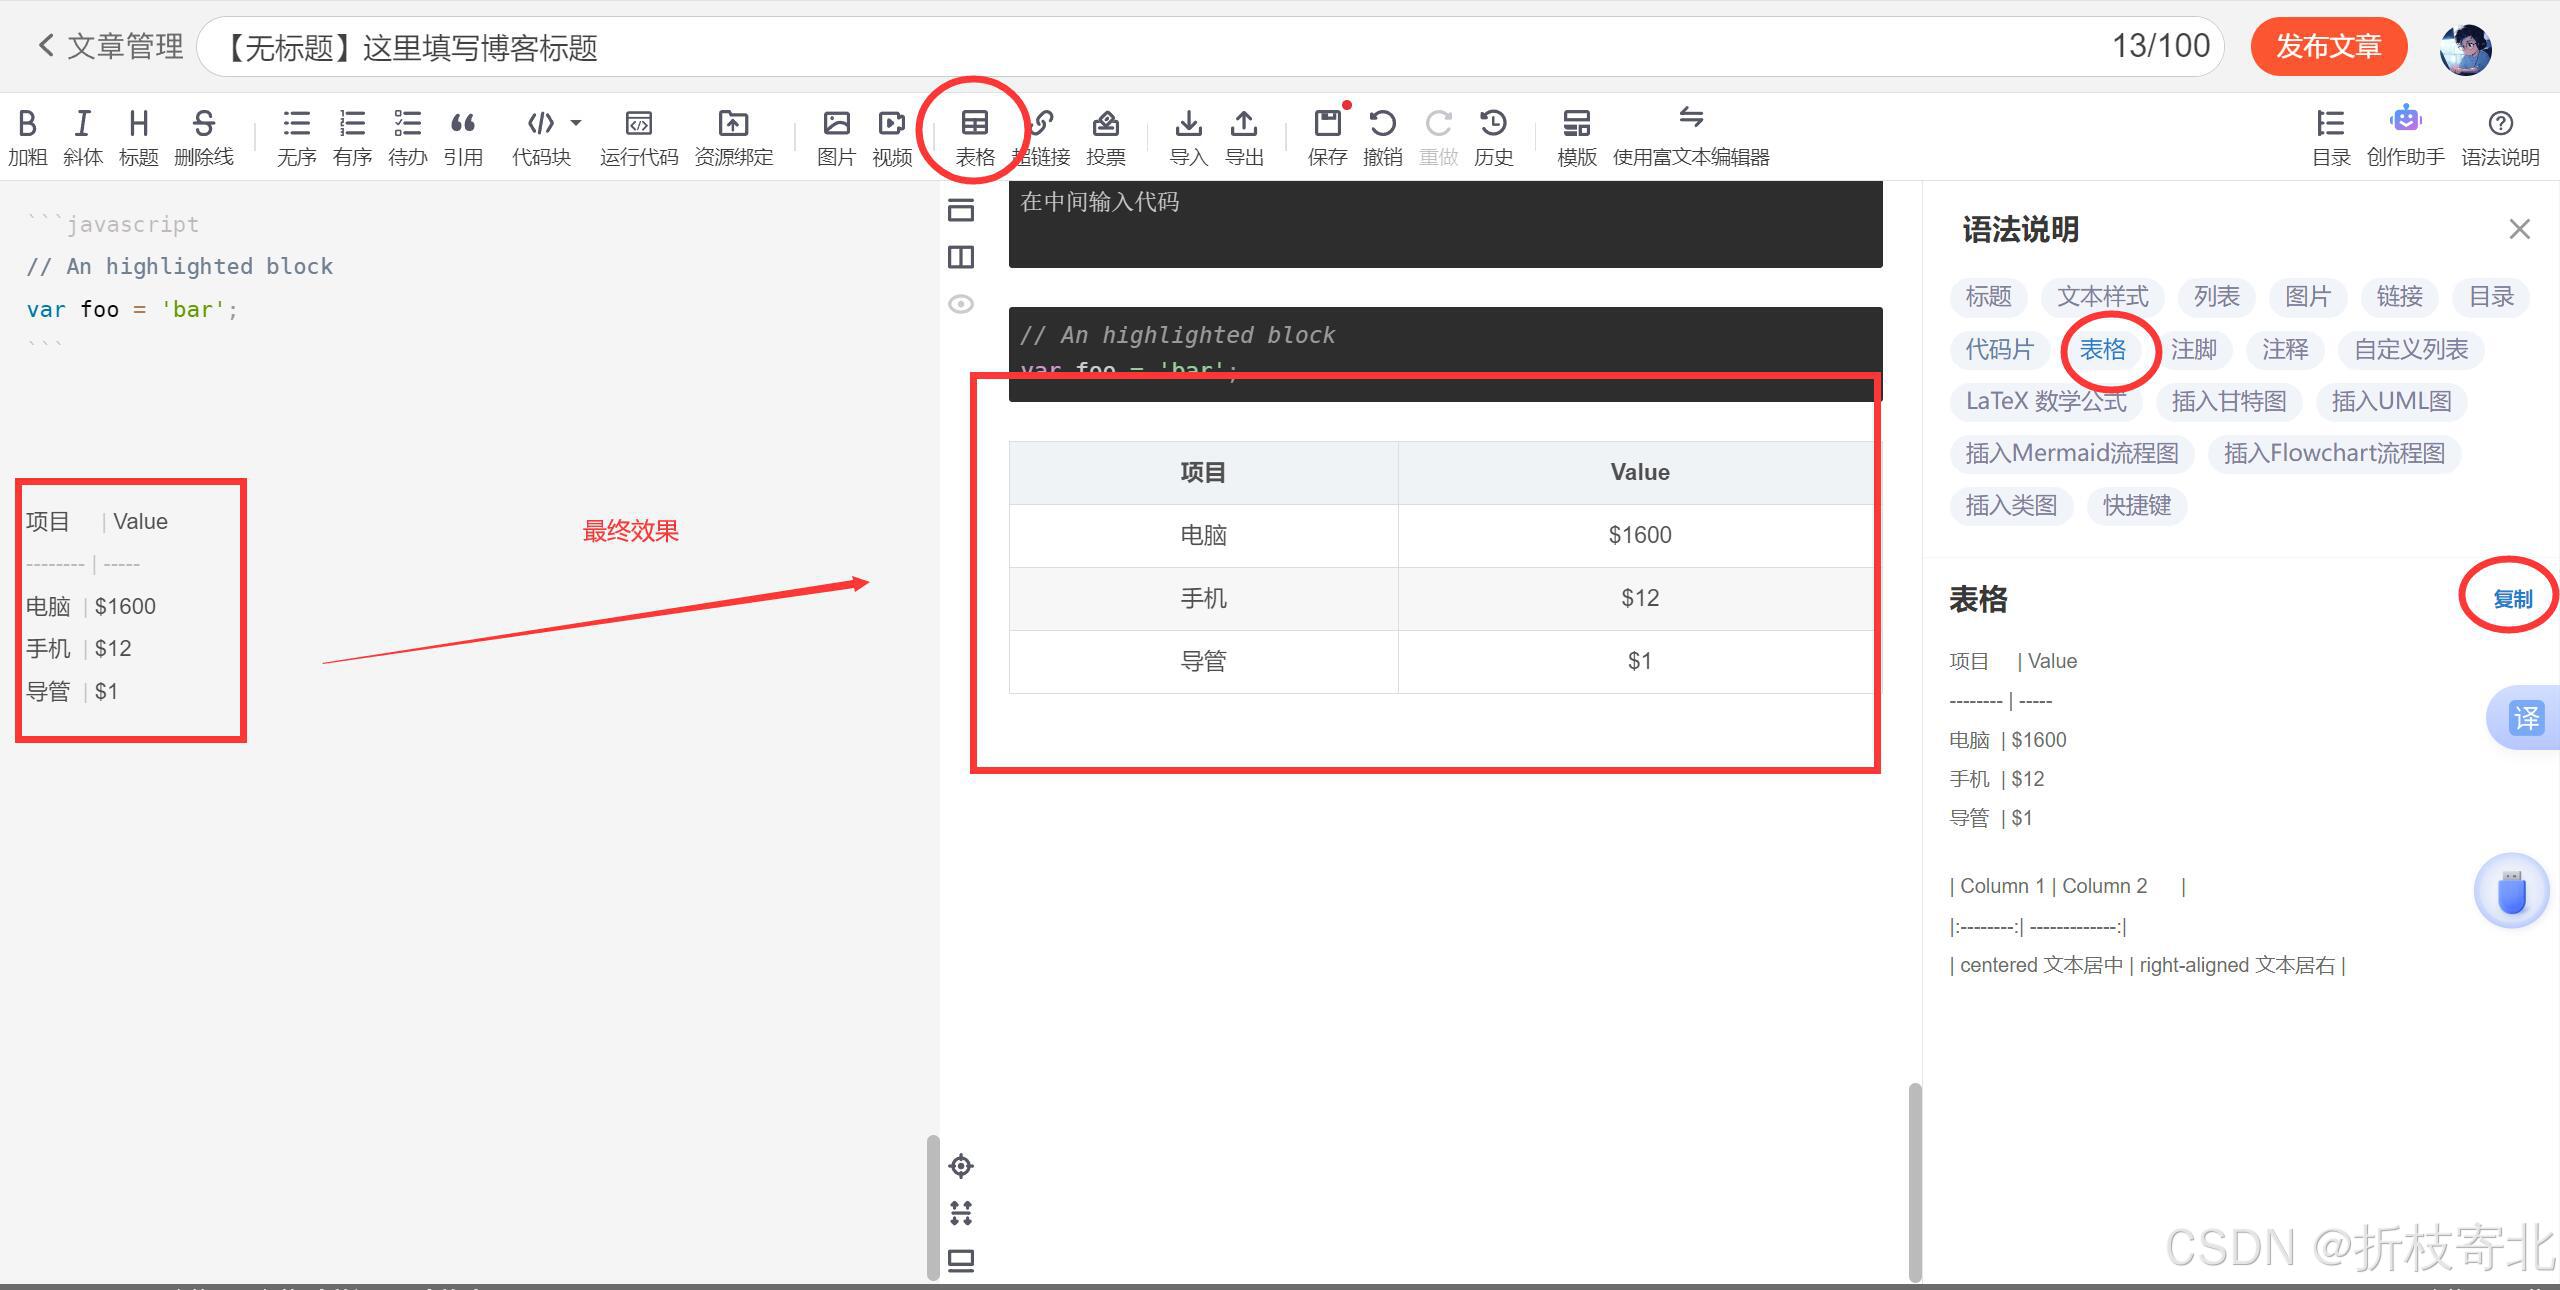The image size is (2560, 1290).
Task: Go back to 文章管理
Action: point(111,46)
